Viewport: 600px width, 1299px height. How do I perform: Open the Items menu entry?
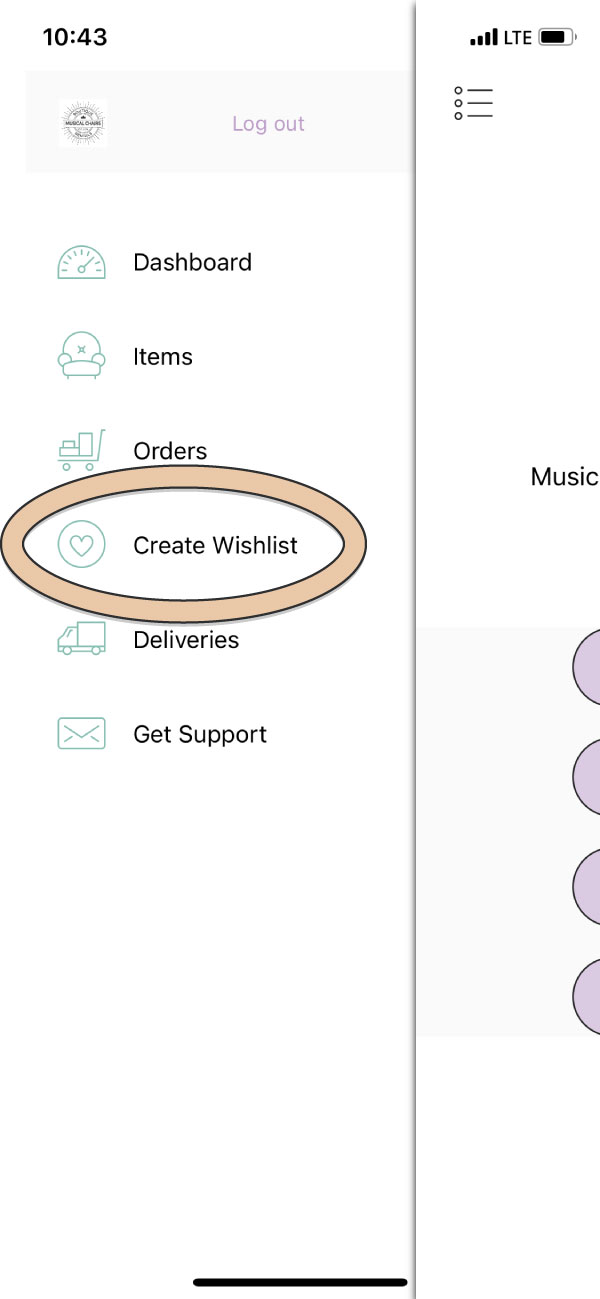pyautogui.click(x=163, y=357)
